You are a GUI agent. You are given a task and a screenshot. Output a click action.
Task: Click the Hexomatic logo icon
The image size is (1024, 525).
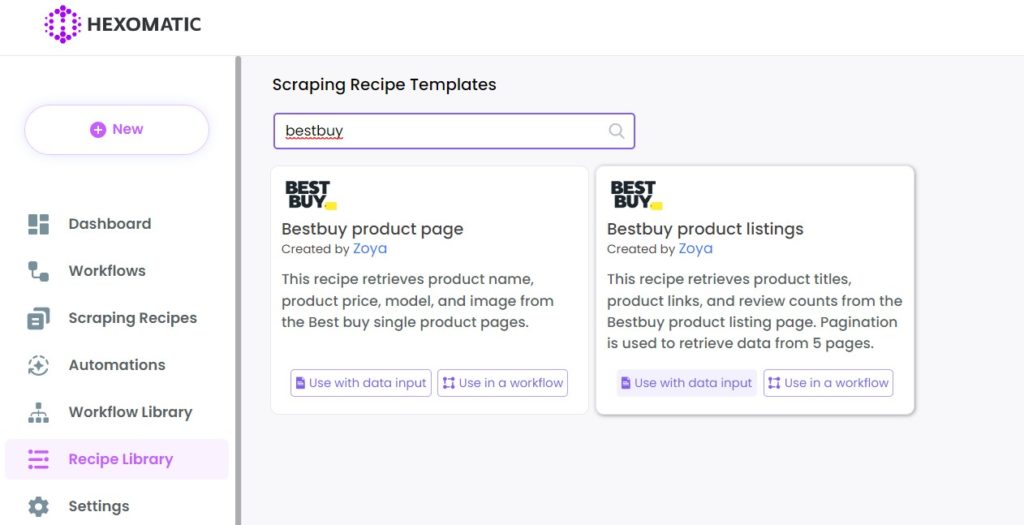(63, 24)
